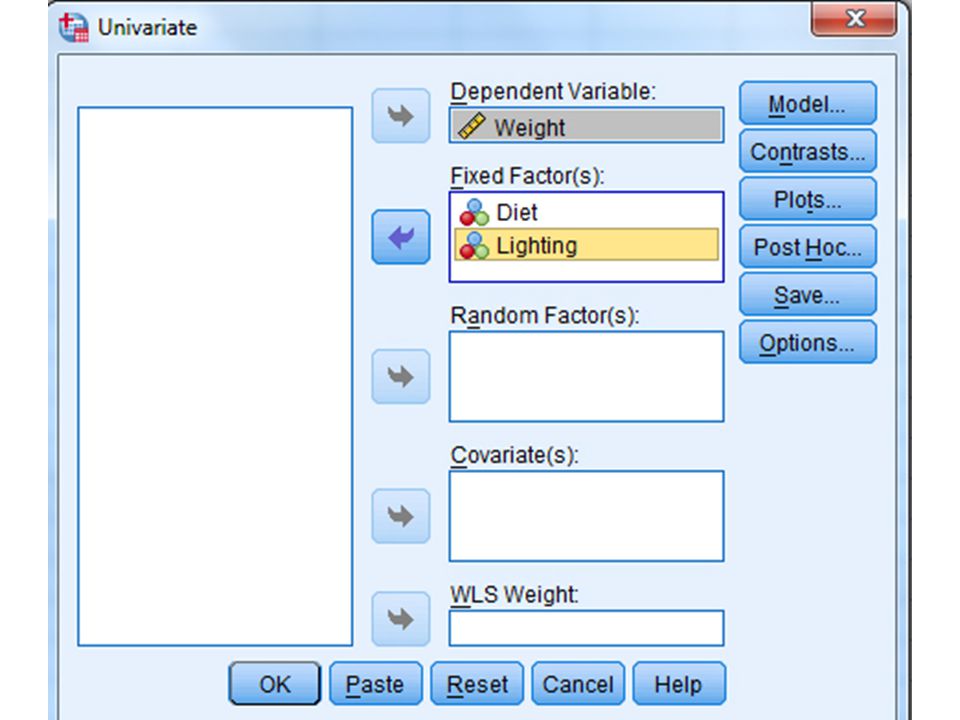Click Reset to clear the variables
960x720 pixels.
tap(477, 683)
